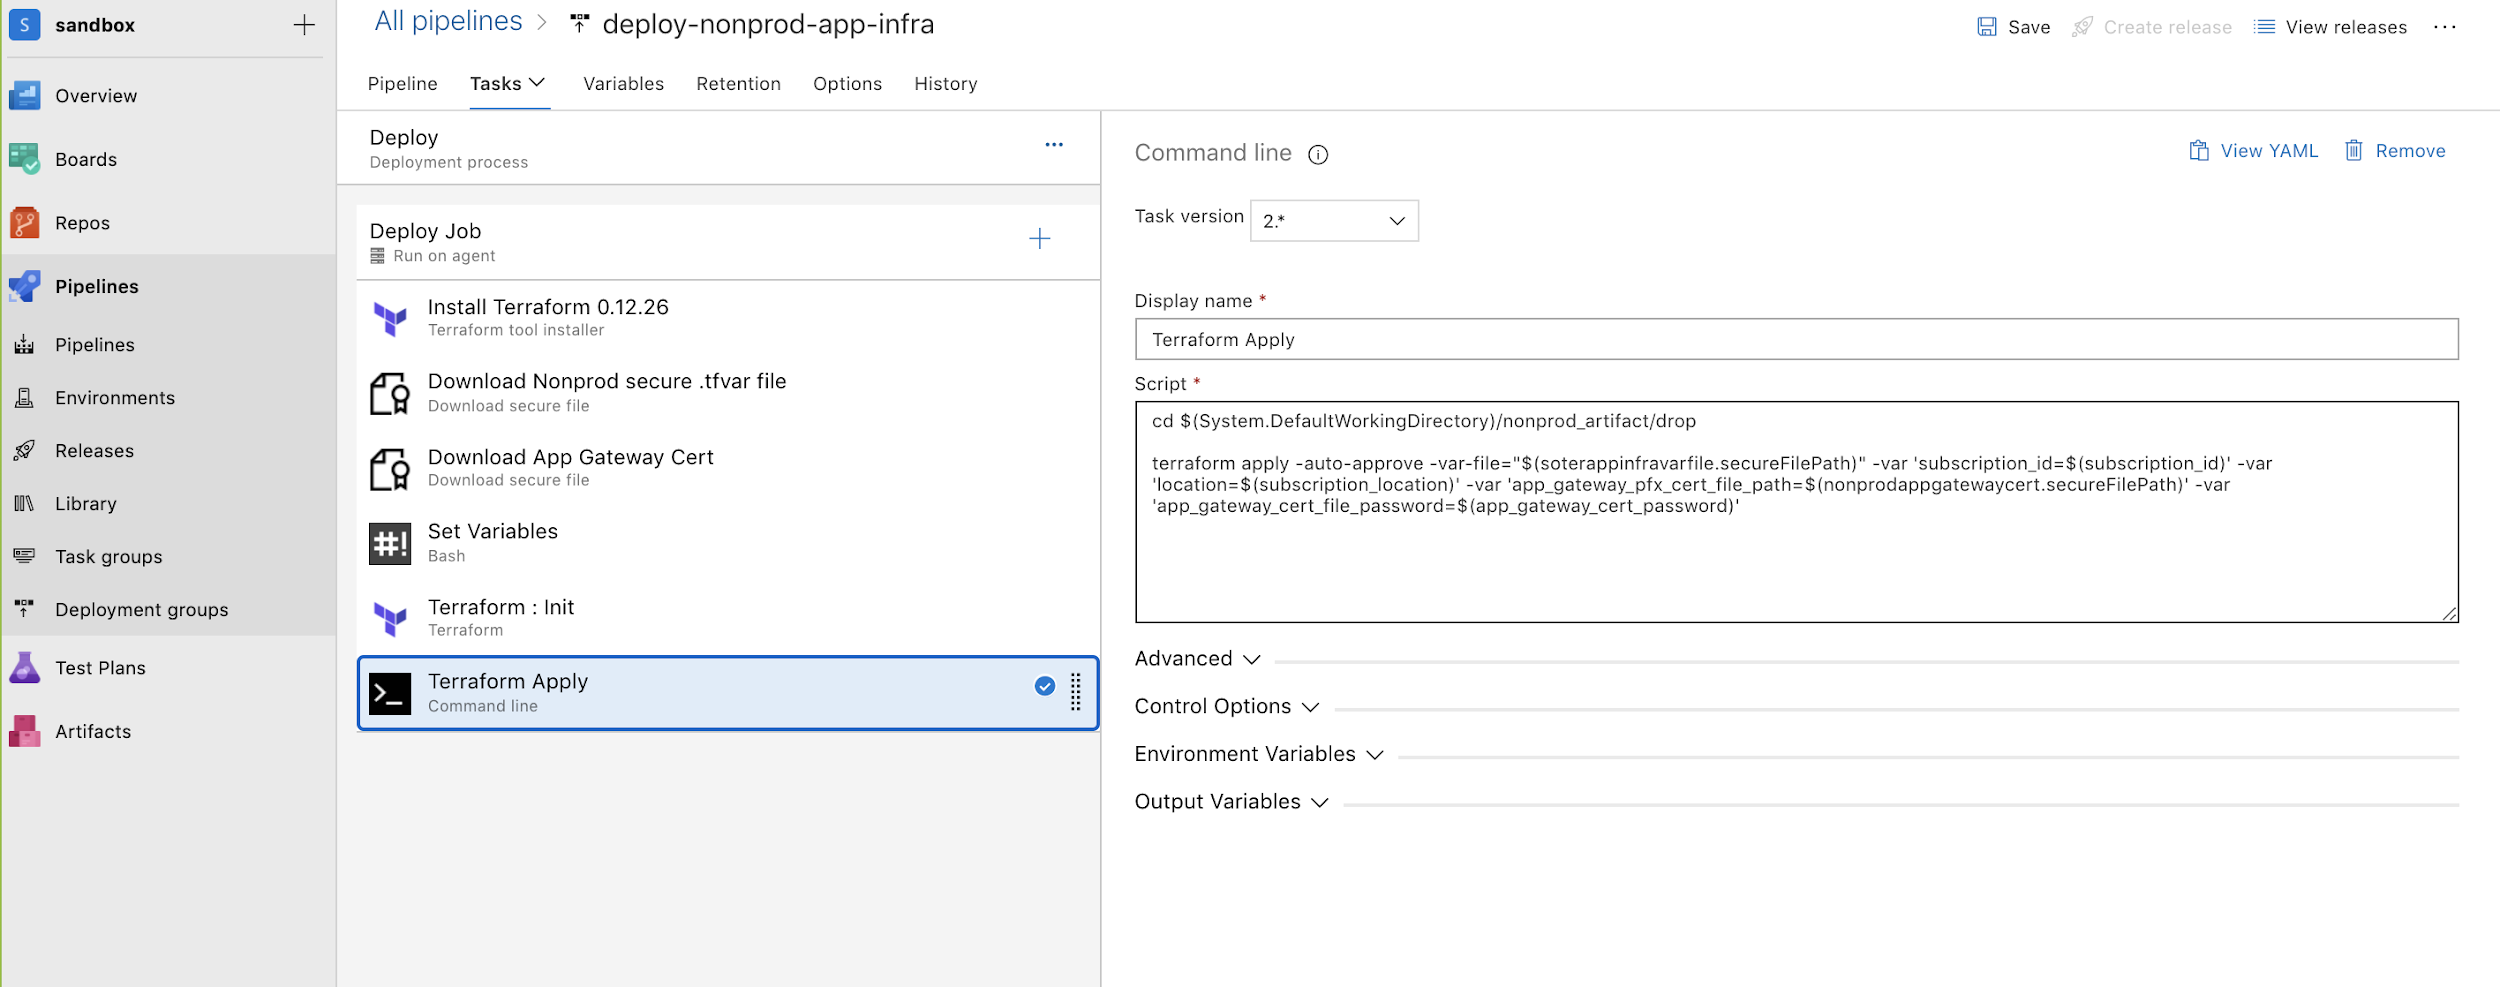Click the Command line info icon

coord(1318,154)
